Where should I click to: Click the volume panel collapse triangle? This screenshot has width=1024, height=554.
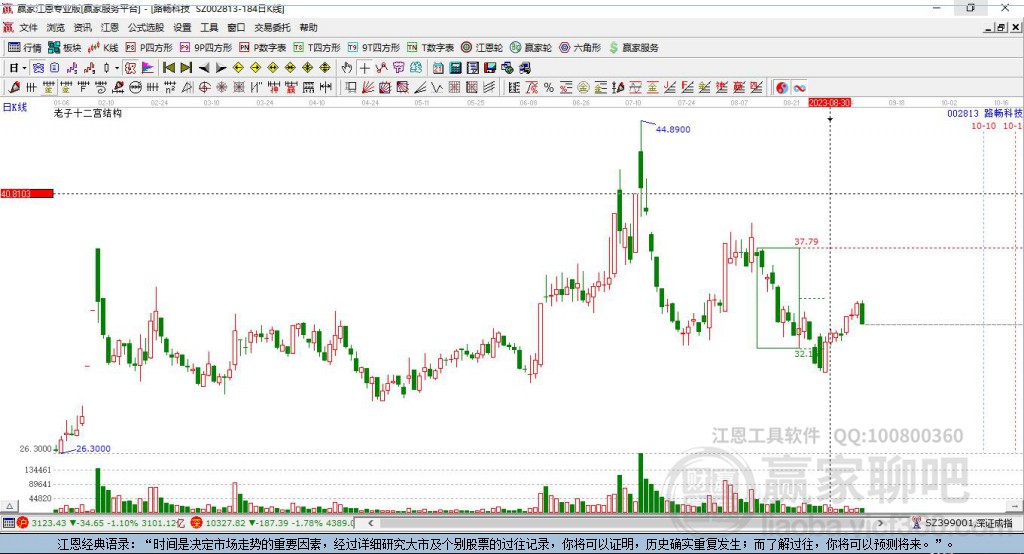(9, 506)
